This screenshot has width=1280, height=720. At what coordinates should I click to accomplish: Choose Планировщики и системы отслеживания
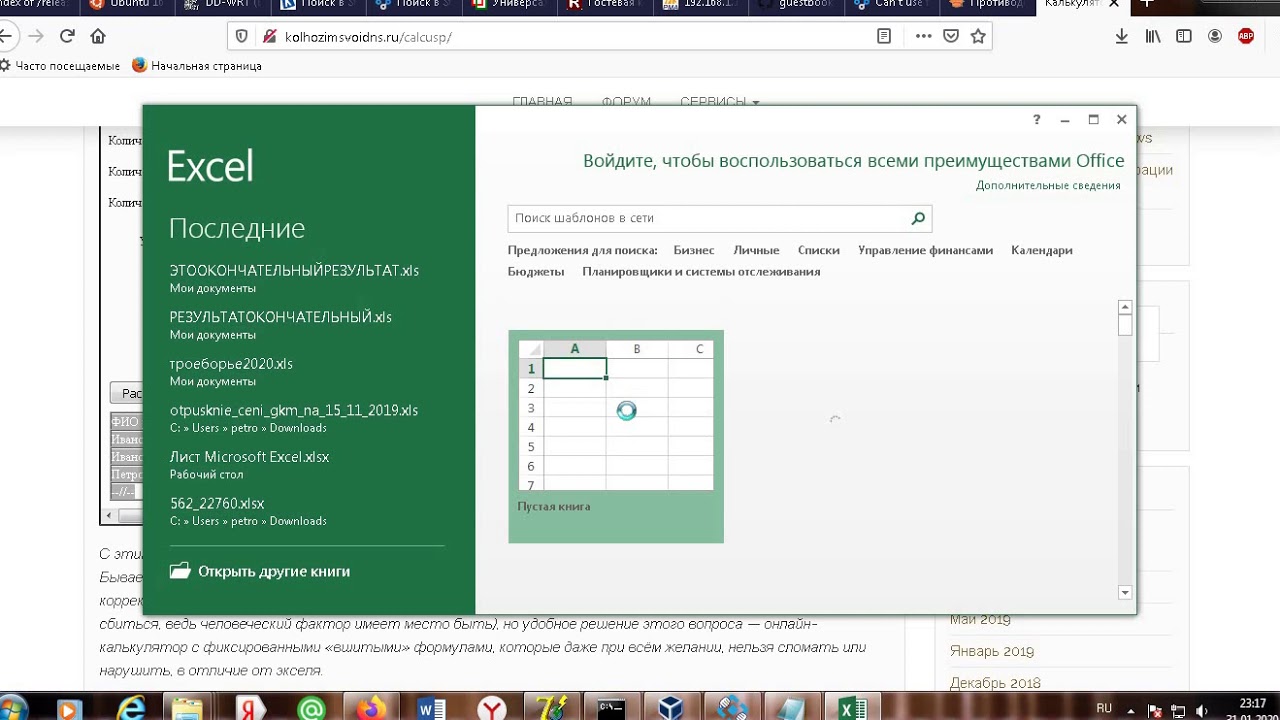click(x=701, y=271)
